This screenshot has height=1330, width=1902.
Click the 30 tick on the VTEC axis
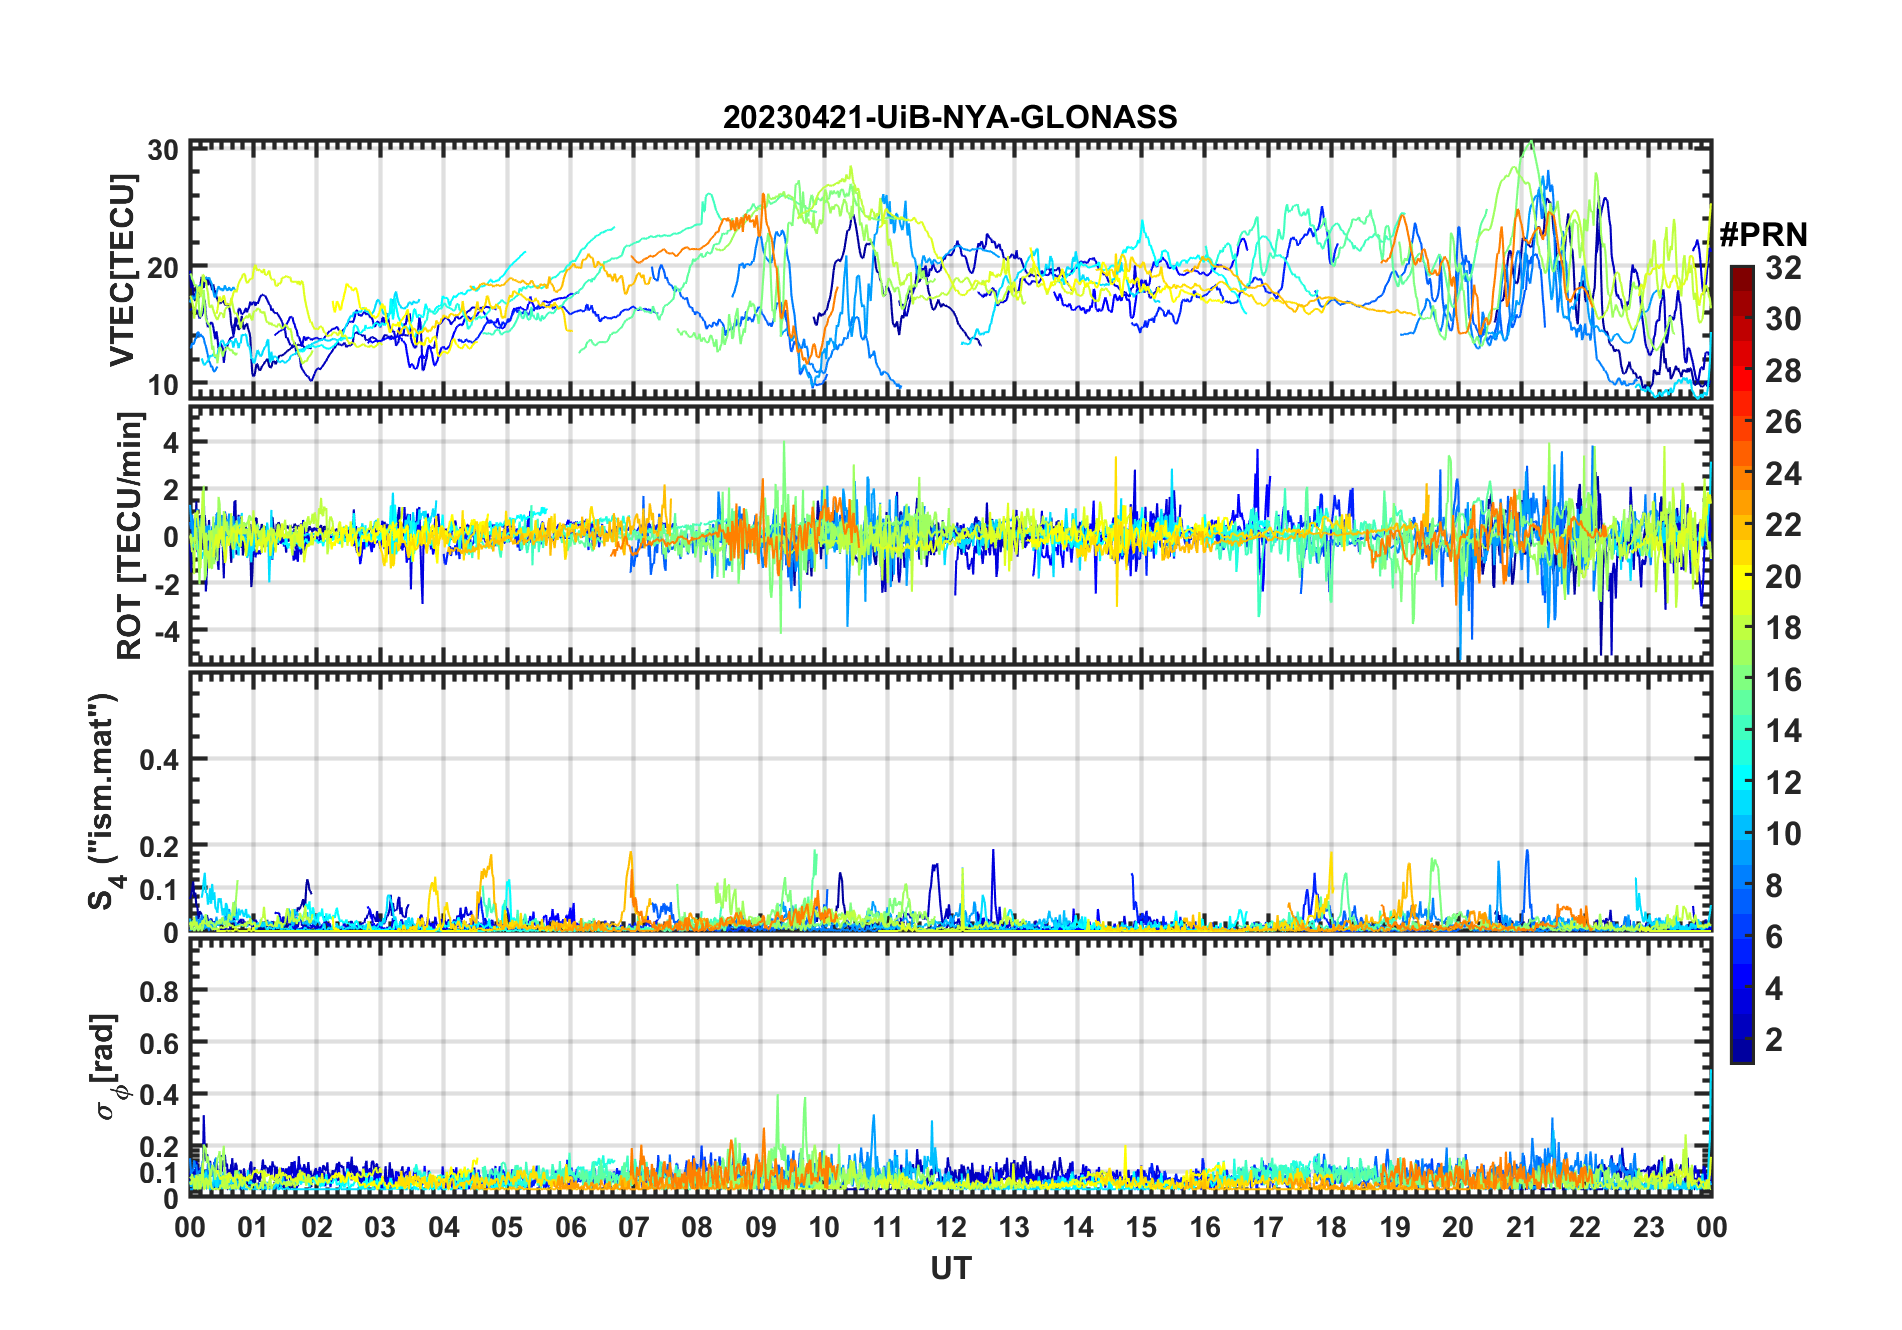163,151
